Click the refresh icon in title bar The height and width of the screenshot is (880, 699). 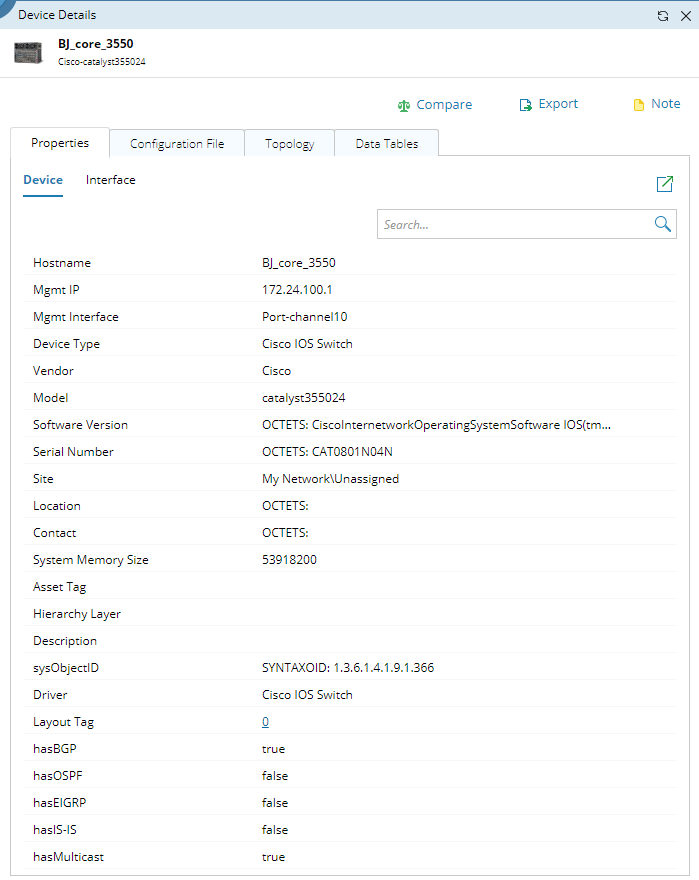[662, 15]
